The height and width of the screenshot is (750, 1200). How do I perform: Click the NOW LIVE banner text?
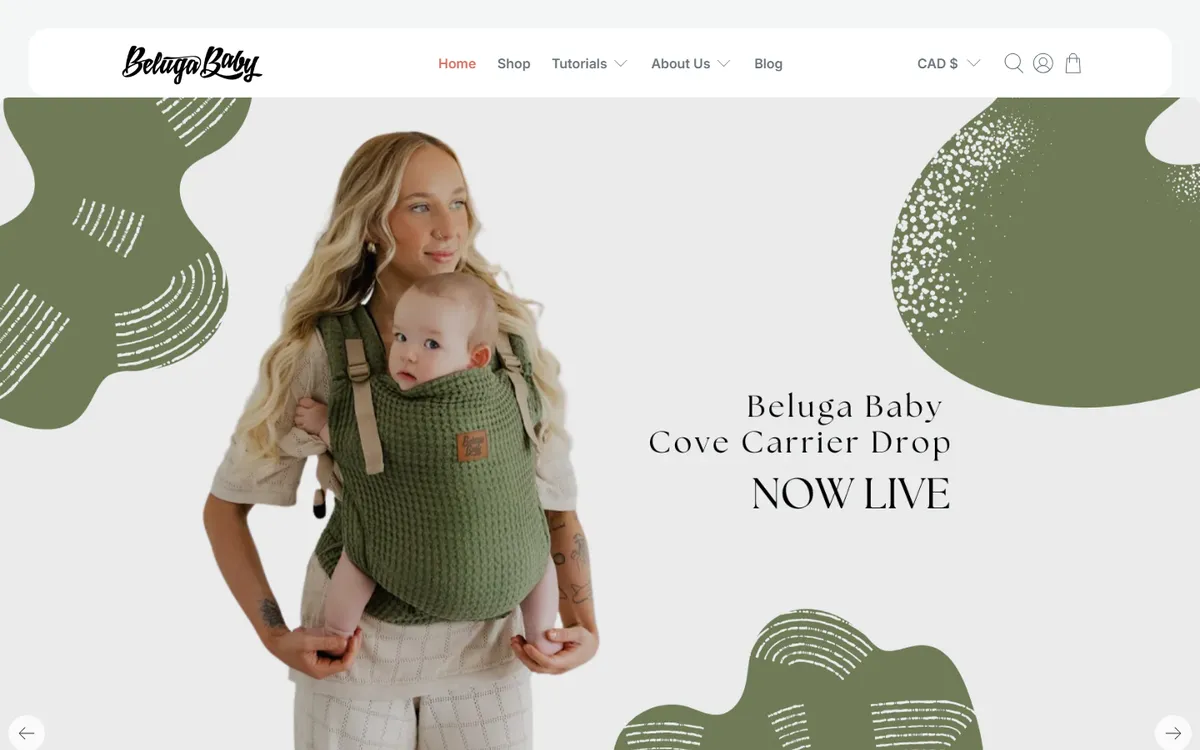850,494
